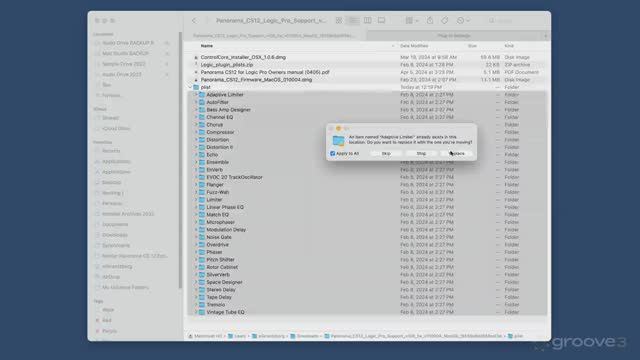
Task: Collapse the plist folder disclosure triangle
Action: [190, 87]
